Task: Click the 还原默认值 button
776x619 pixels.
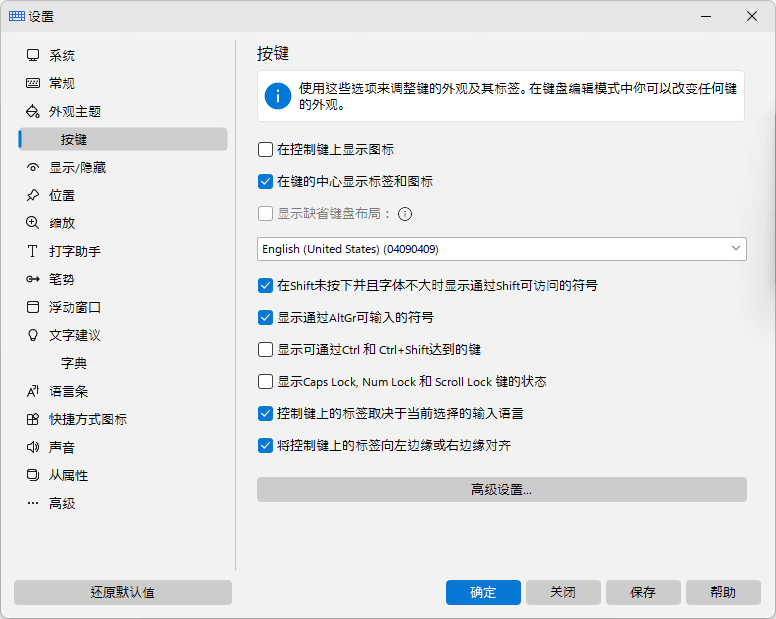Action: [123, 592]
